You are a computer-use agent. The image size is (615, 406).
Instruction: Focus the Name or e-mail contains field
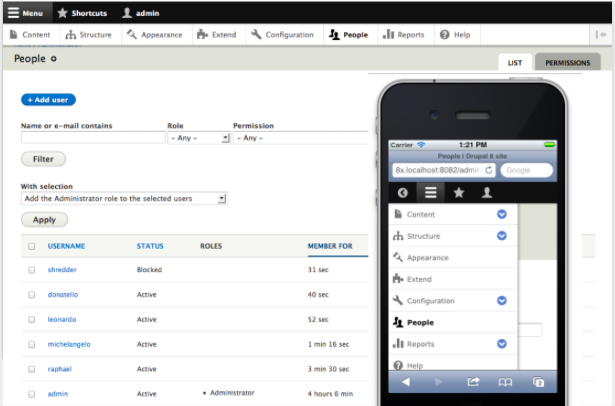click(93, 138)
